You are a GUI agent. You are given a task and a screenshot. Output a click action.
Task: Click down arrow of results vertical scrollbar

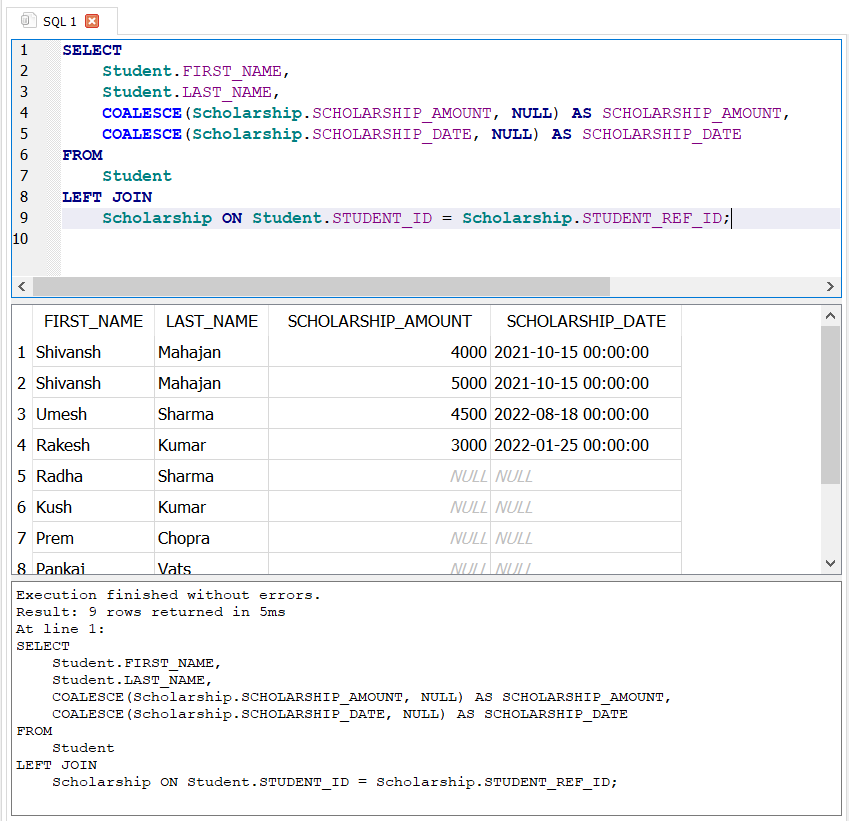(830, 564)
